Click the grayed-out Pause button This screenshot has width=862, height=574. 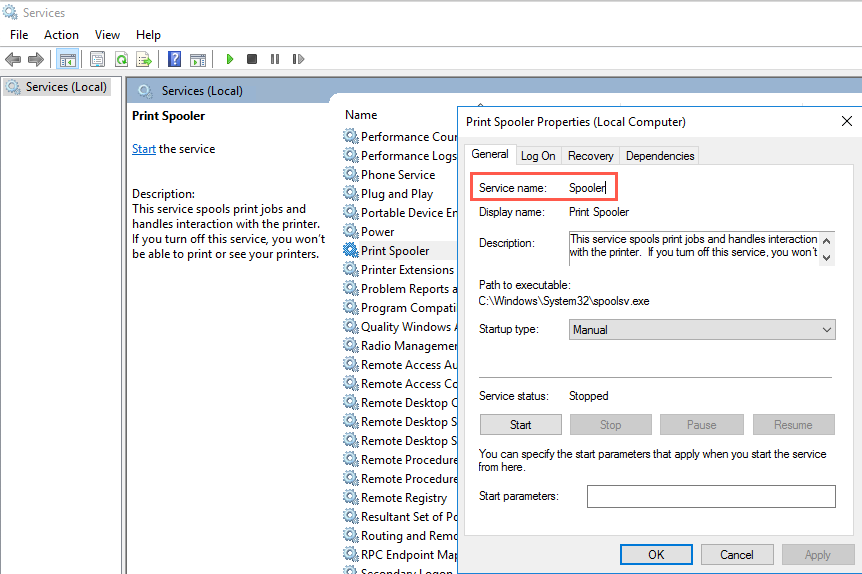point(701,424)
